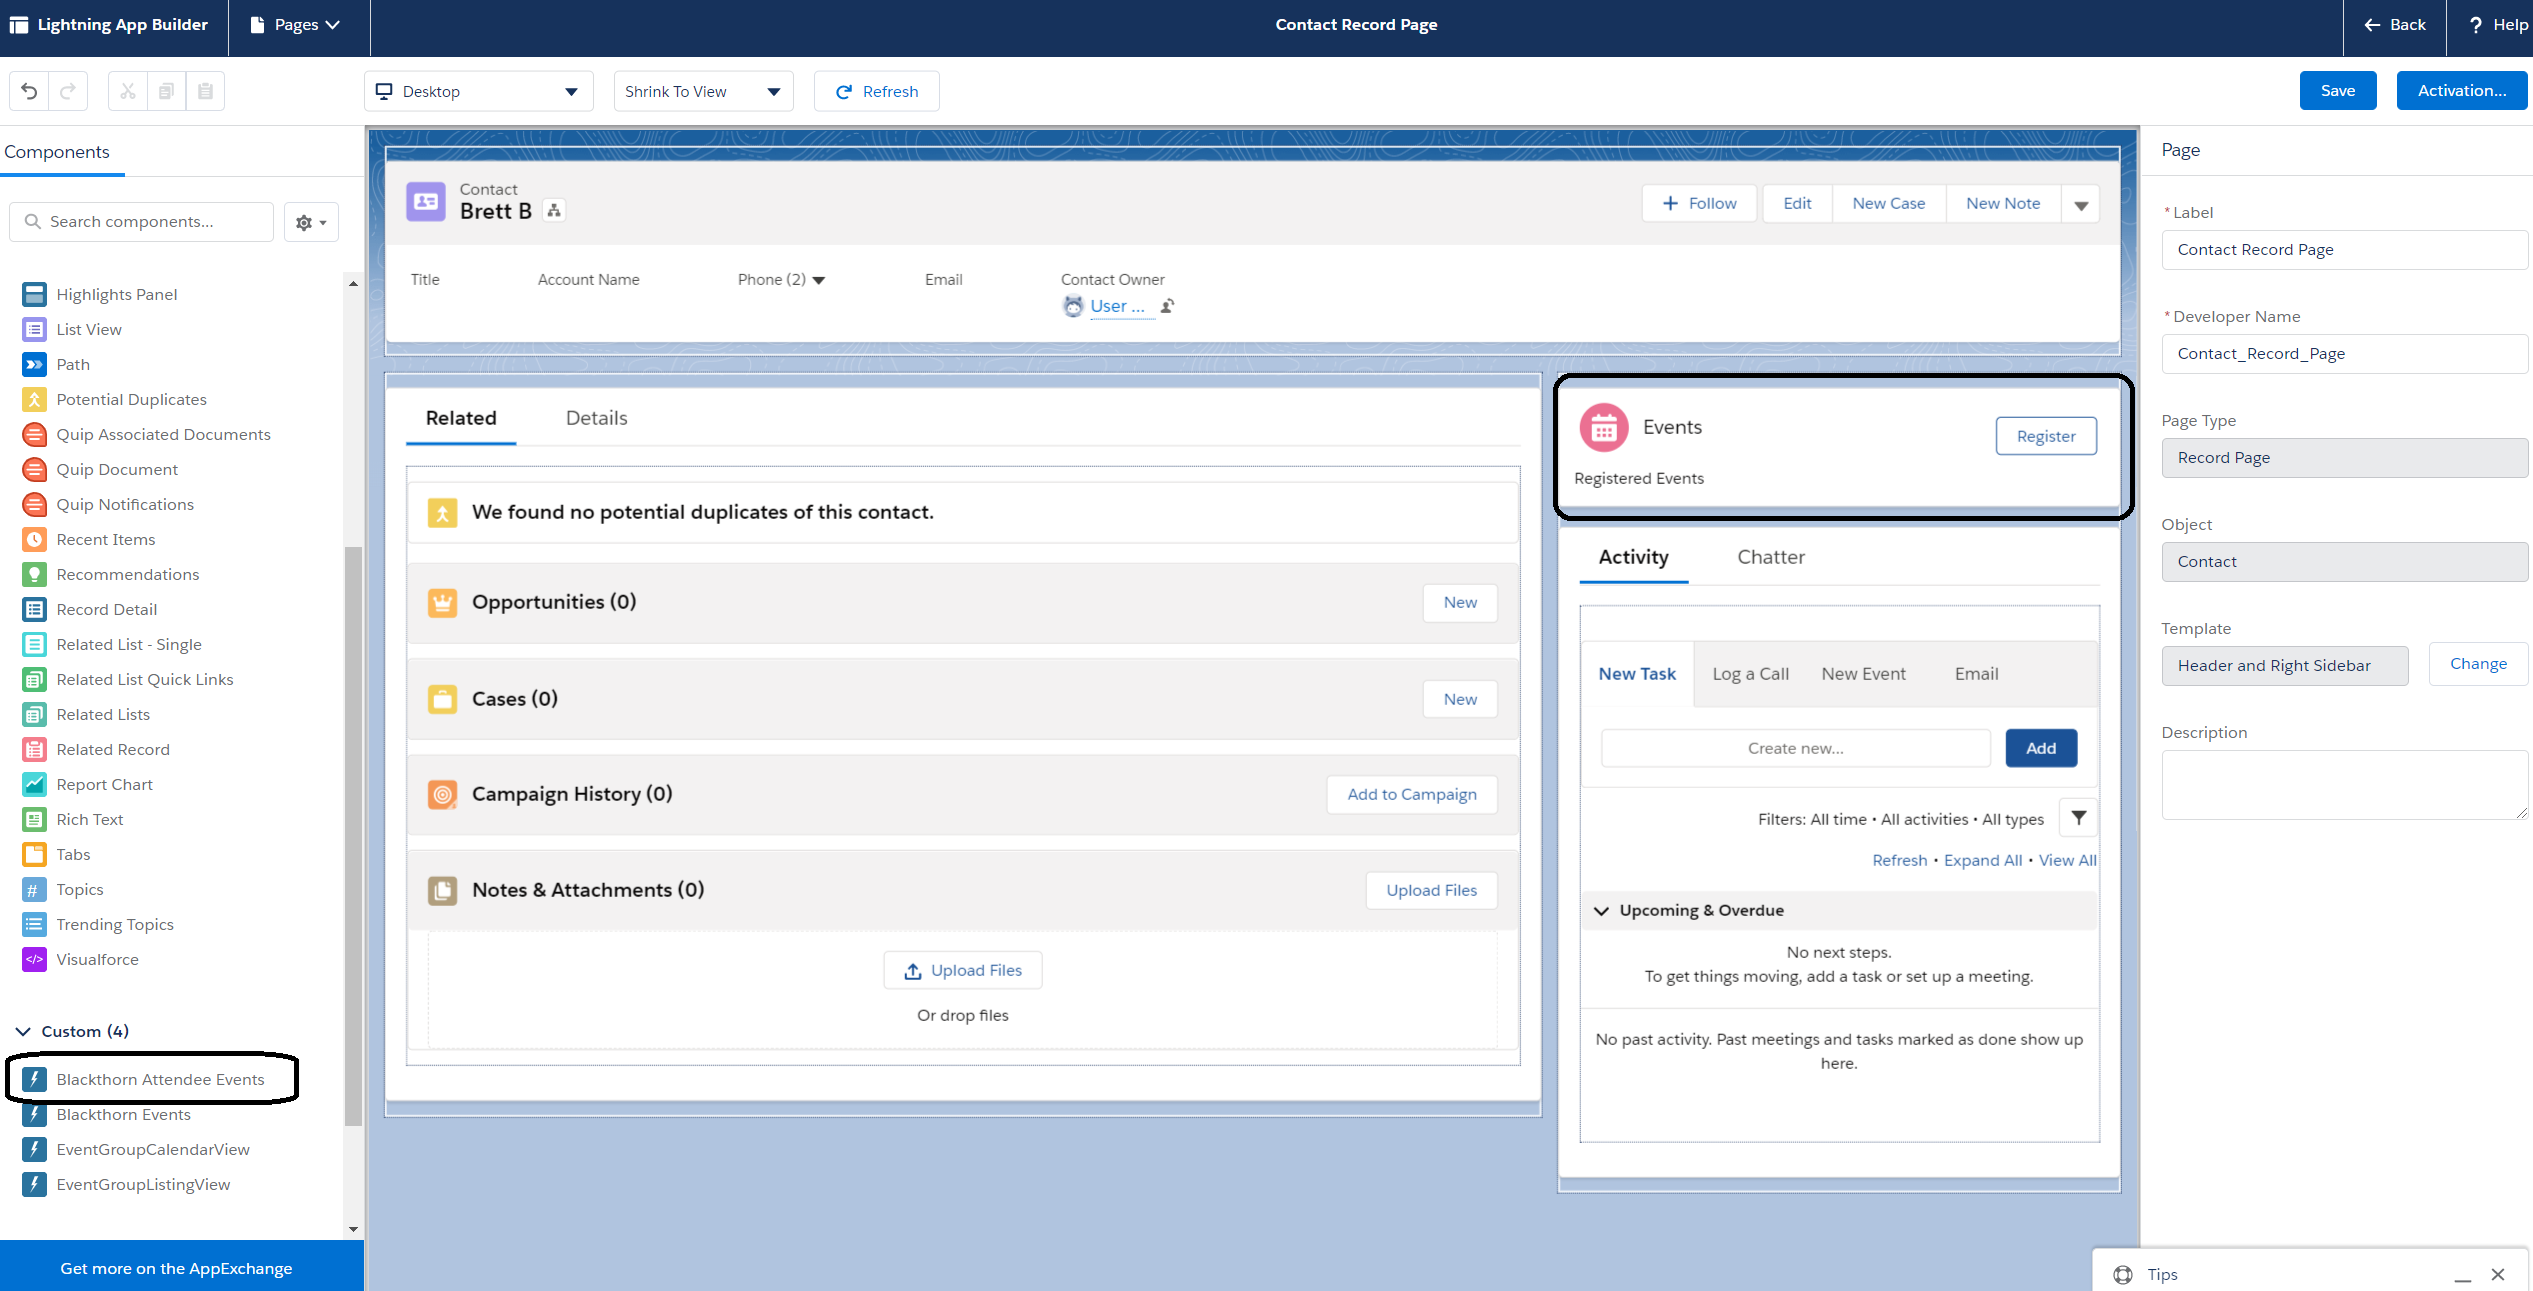The height and width of the screenshot is (1291, 2533).
Task: Open the Pages dropdown menu
Action: pos(295,25)
